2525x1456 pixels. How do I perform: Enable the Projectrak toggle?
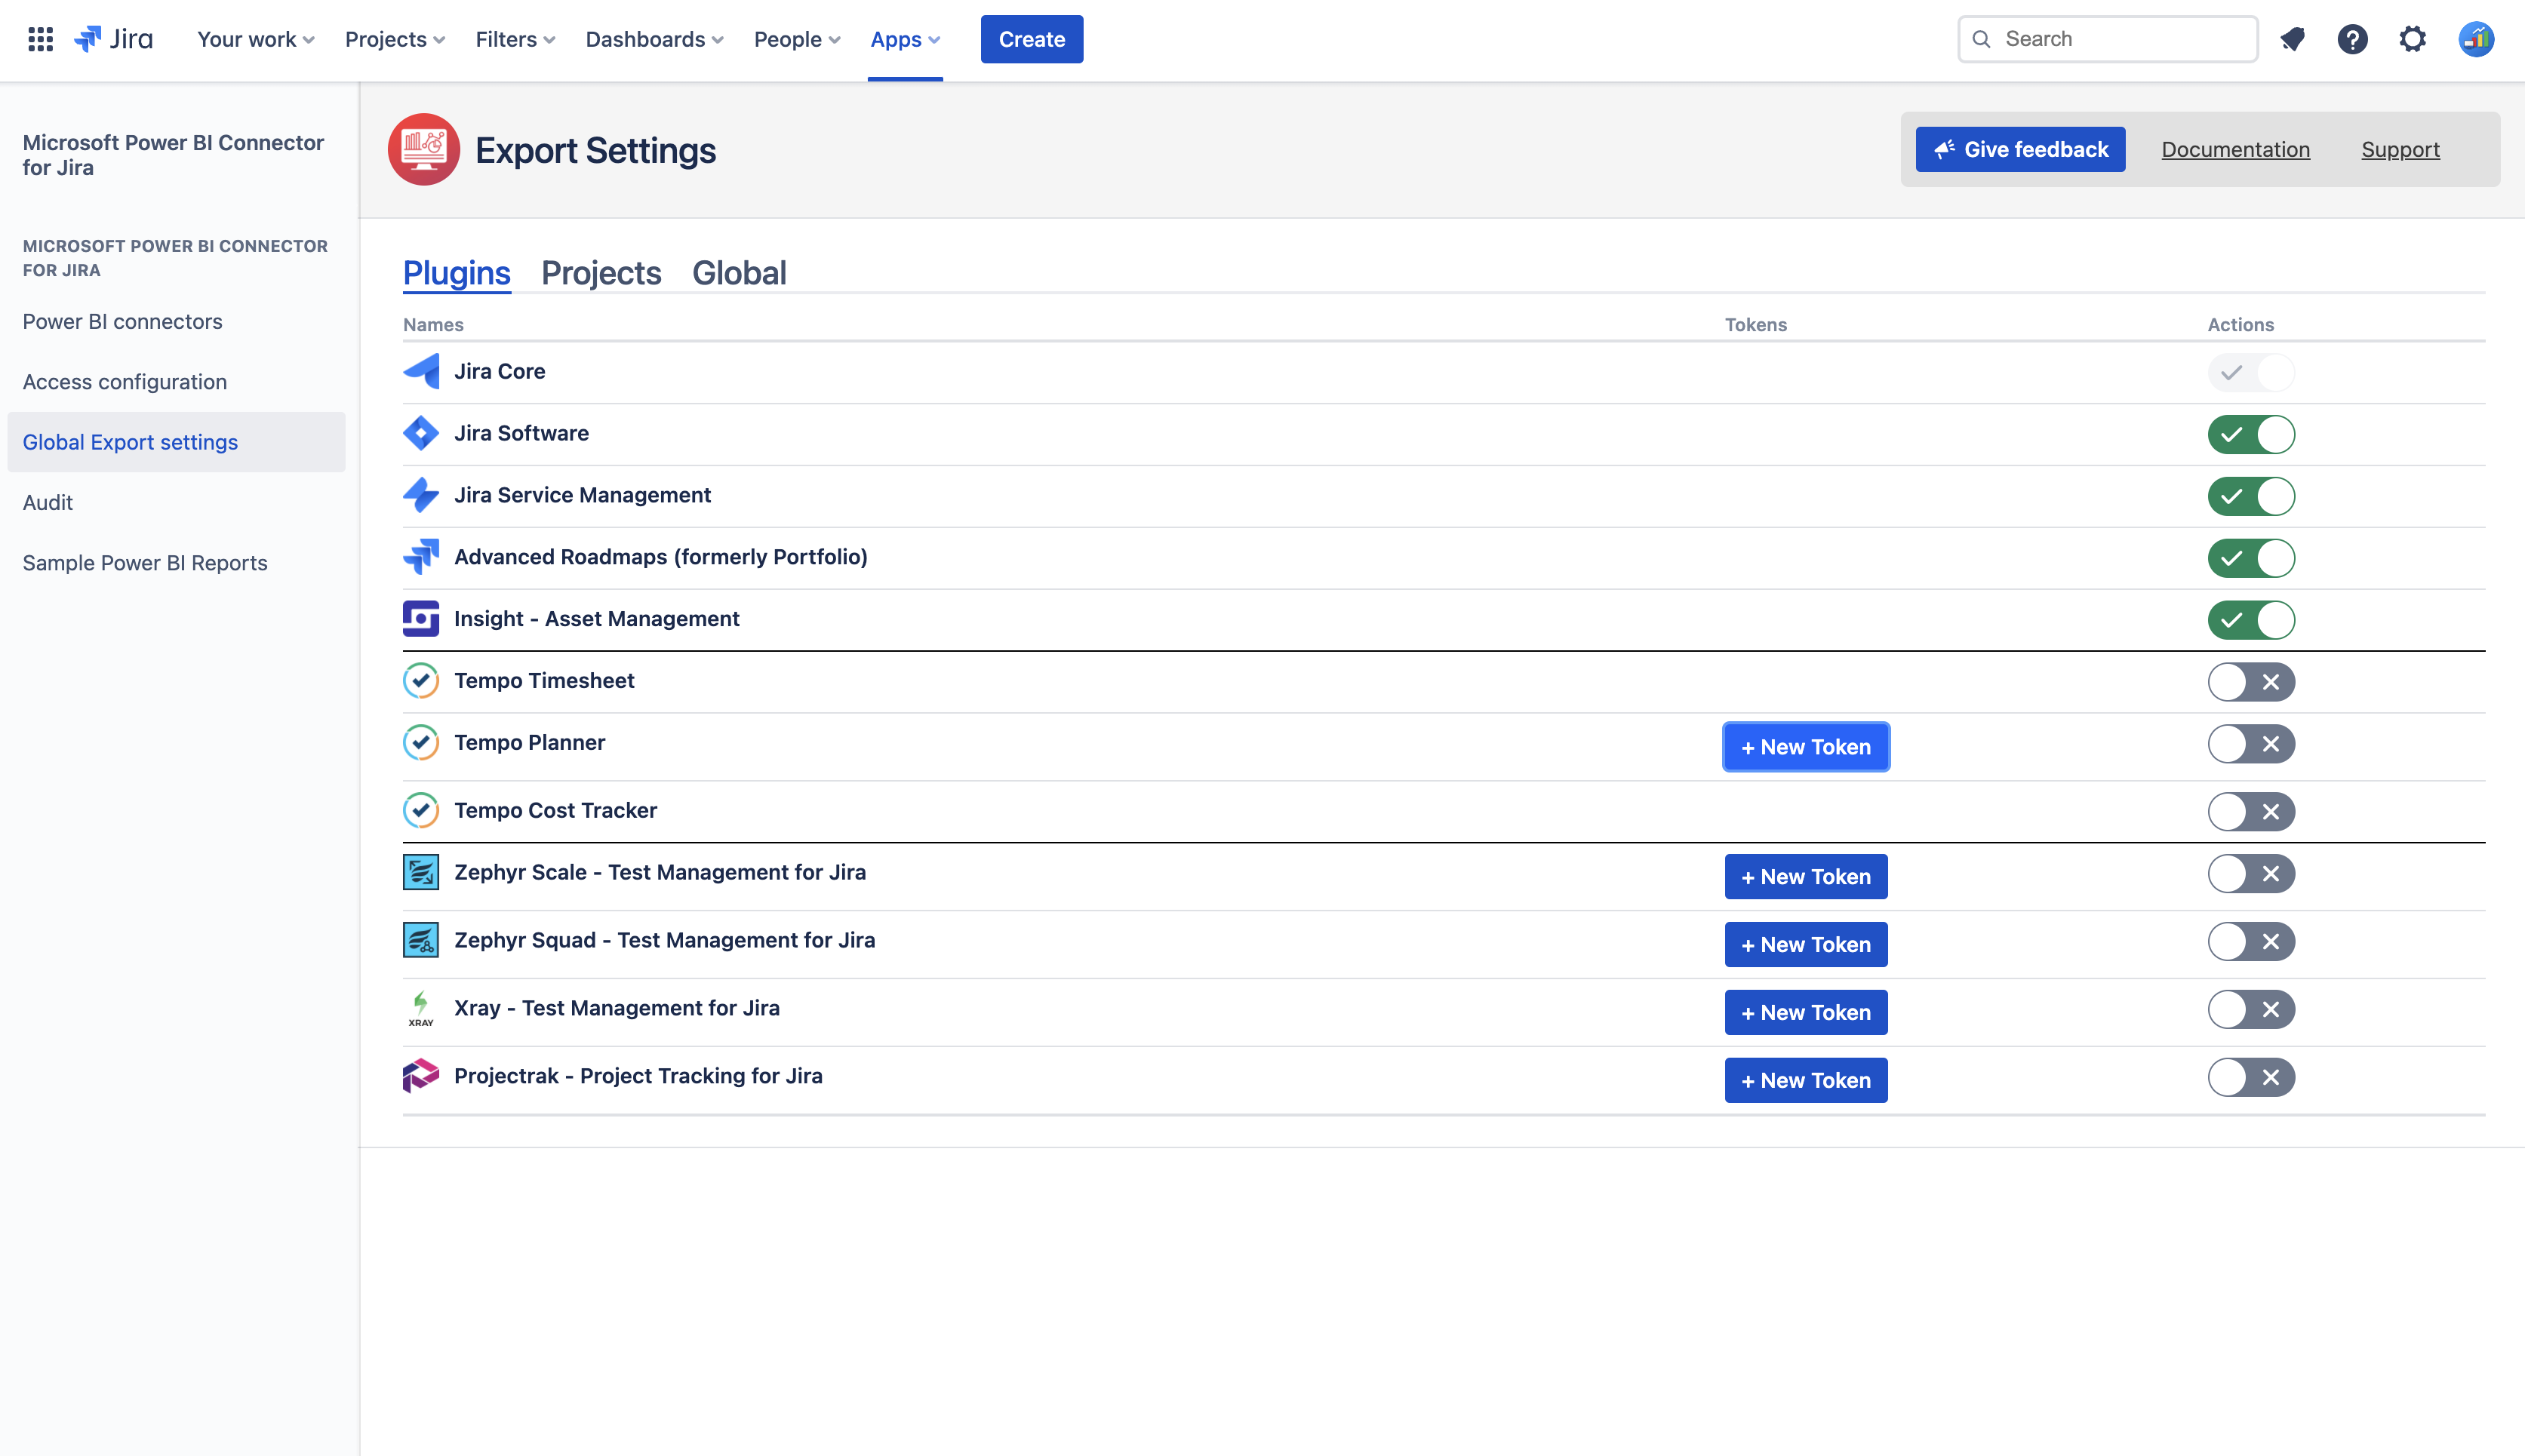[x=2251, y=1079]
